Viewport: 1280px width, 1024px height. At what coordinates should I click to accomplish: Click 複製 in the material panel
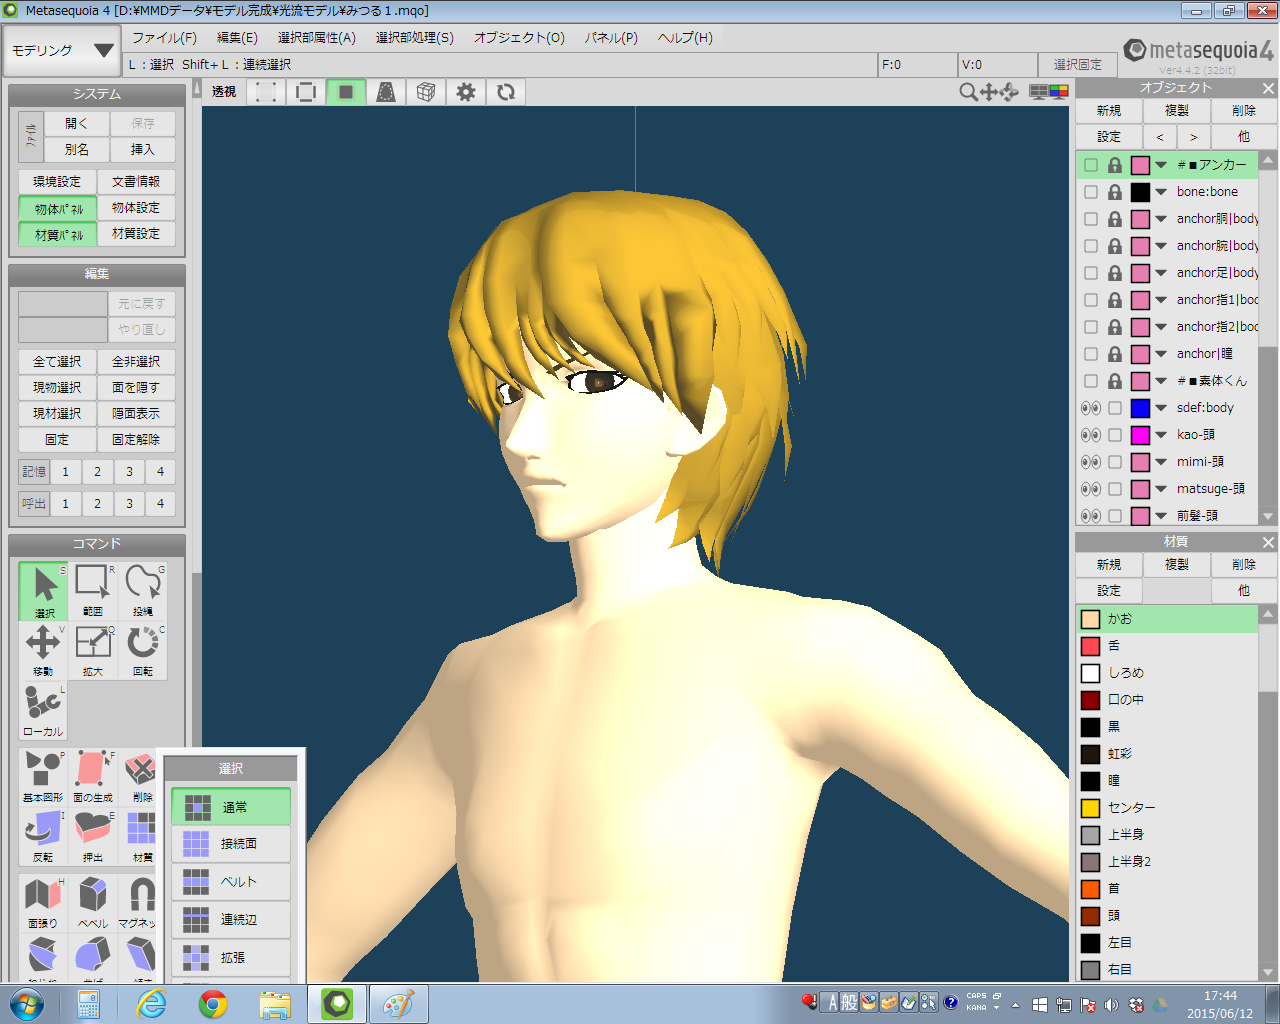click(x=1177, y=565)
